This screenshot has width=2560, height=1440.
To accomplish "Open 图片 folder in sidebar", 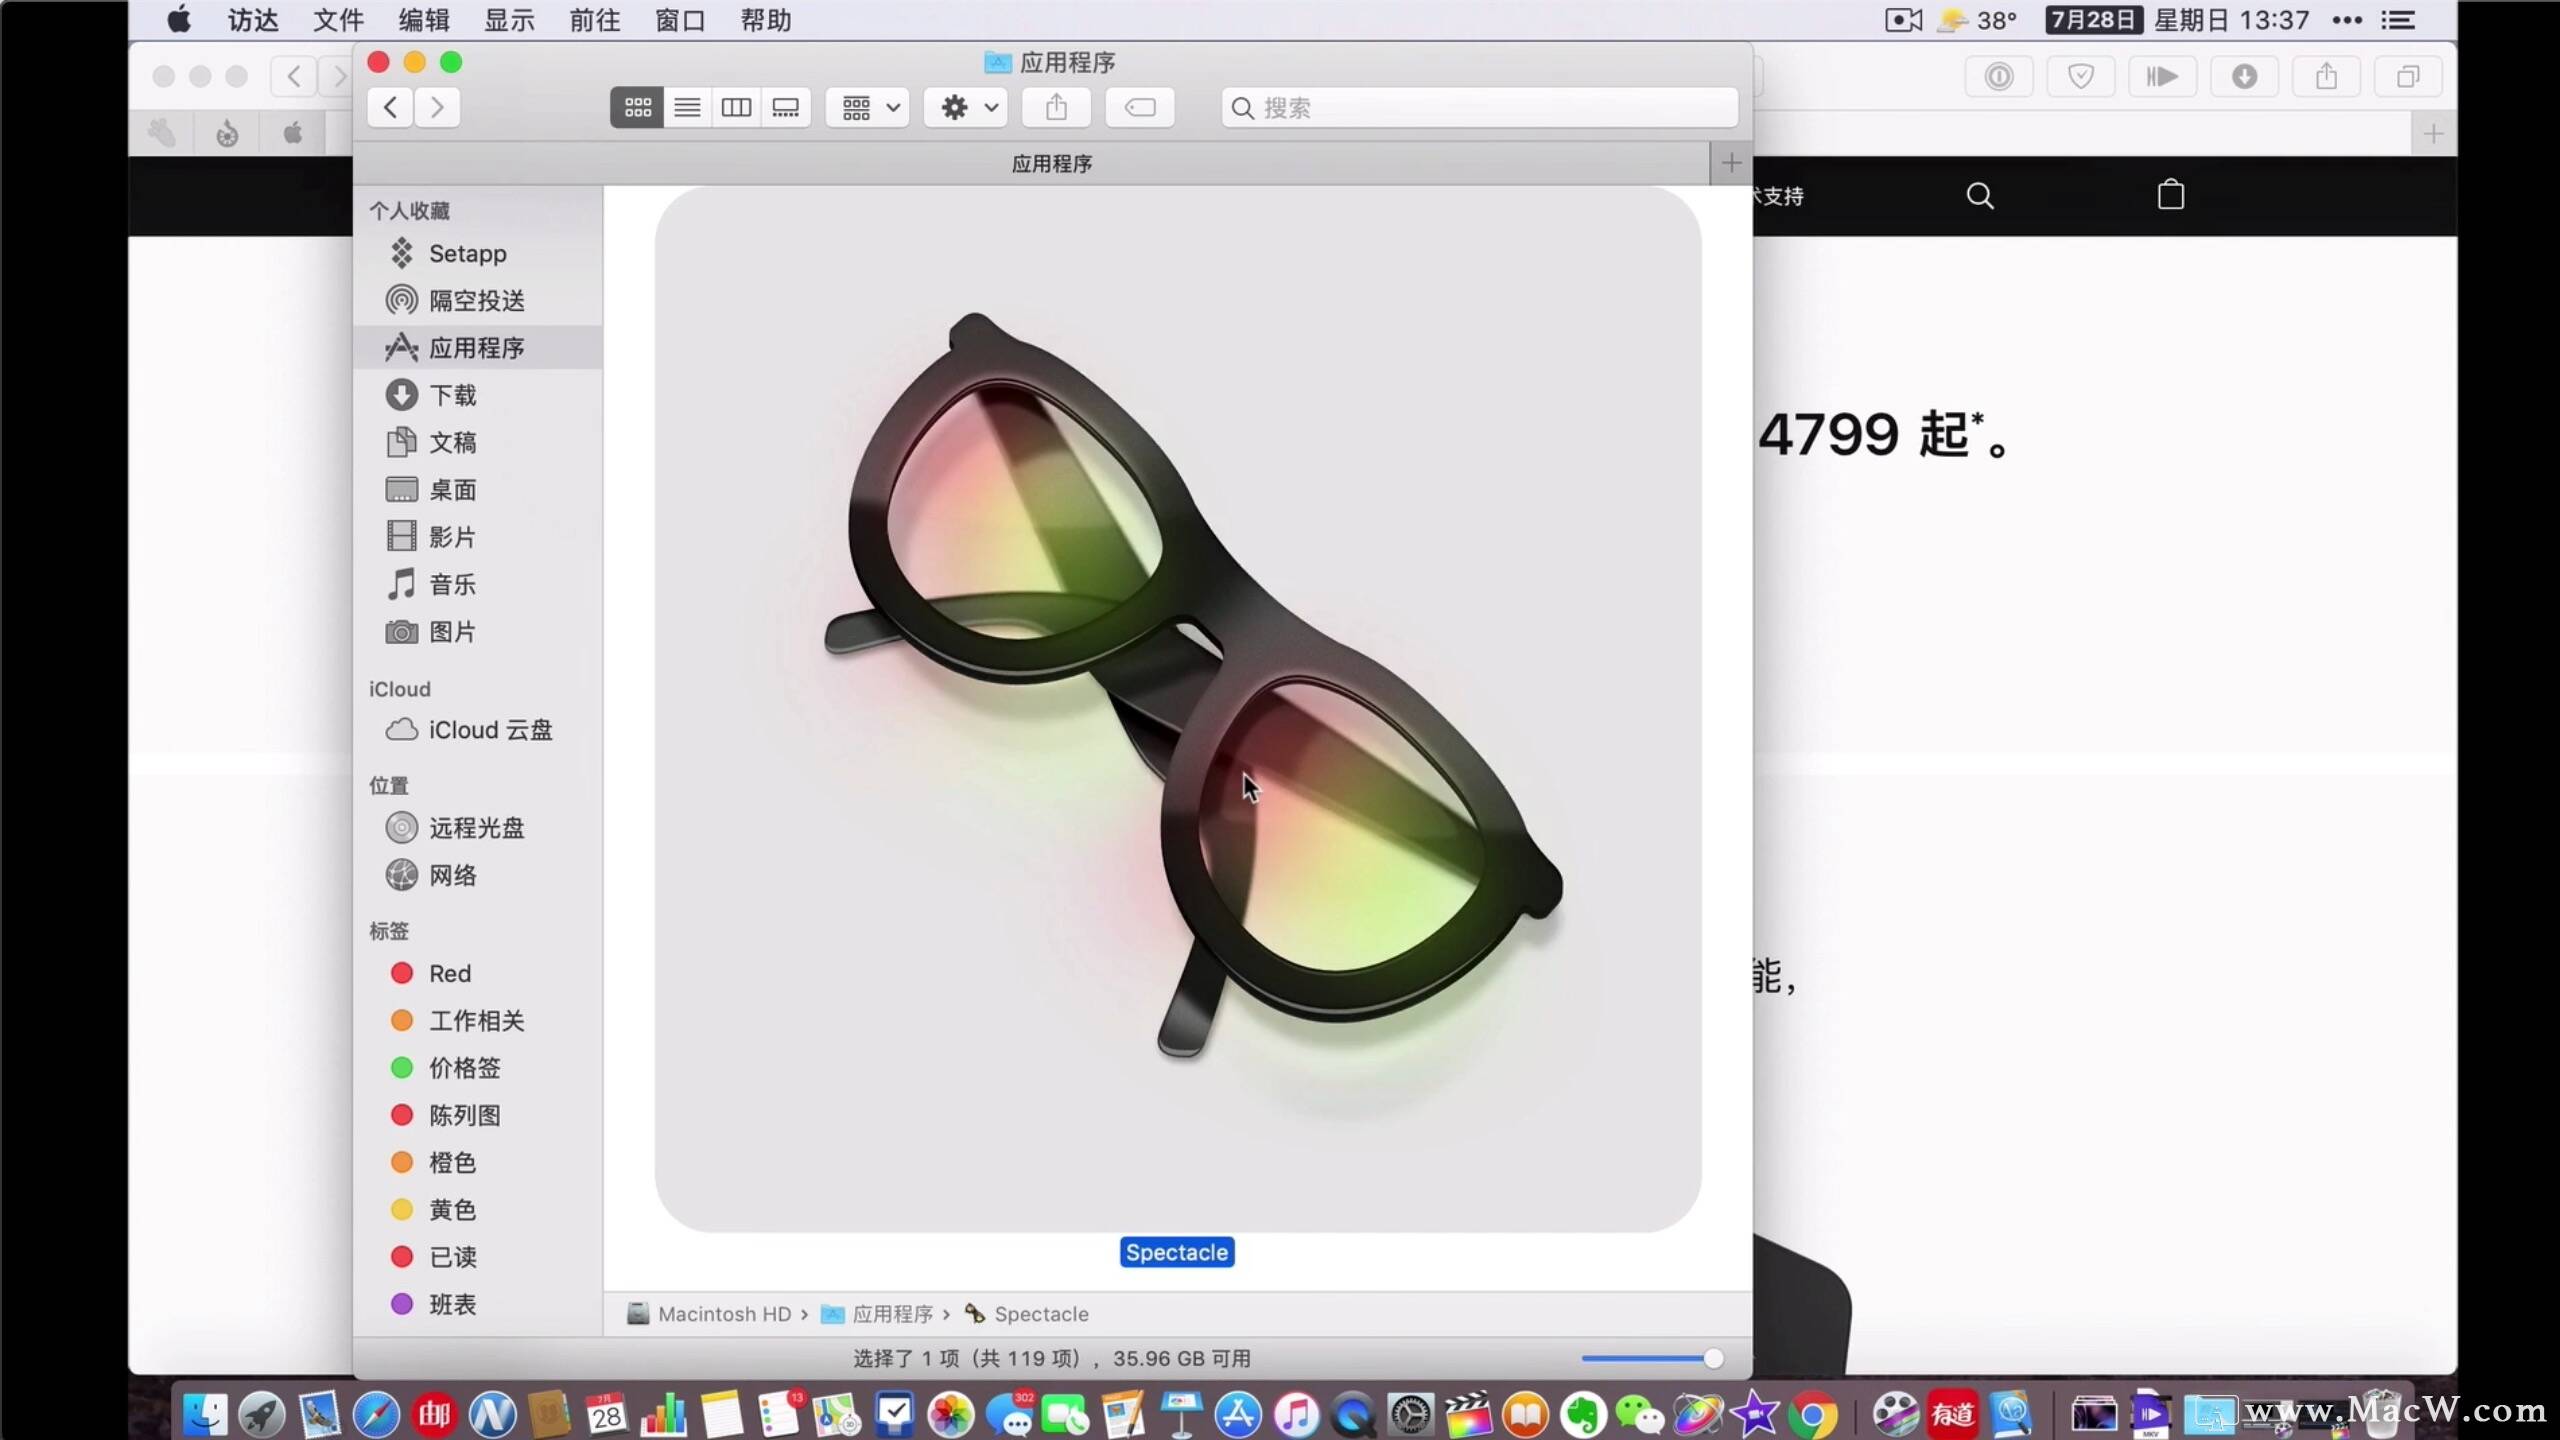I will tap(478, 631).
